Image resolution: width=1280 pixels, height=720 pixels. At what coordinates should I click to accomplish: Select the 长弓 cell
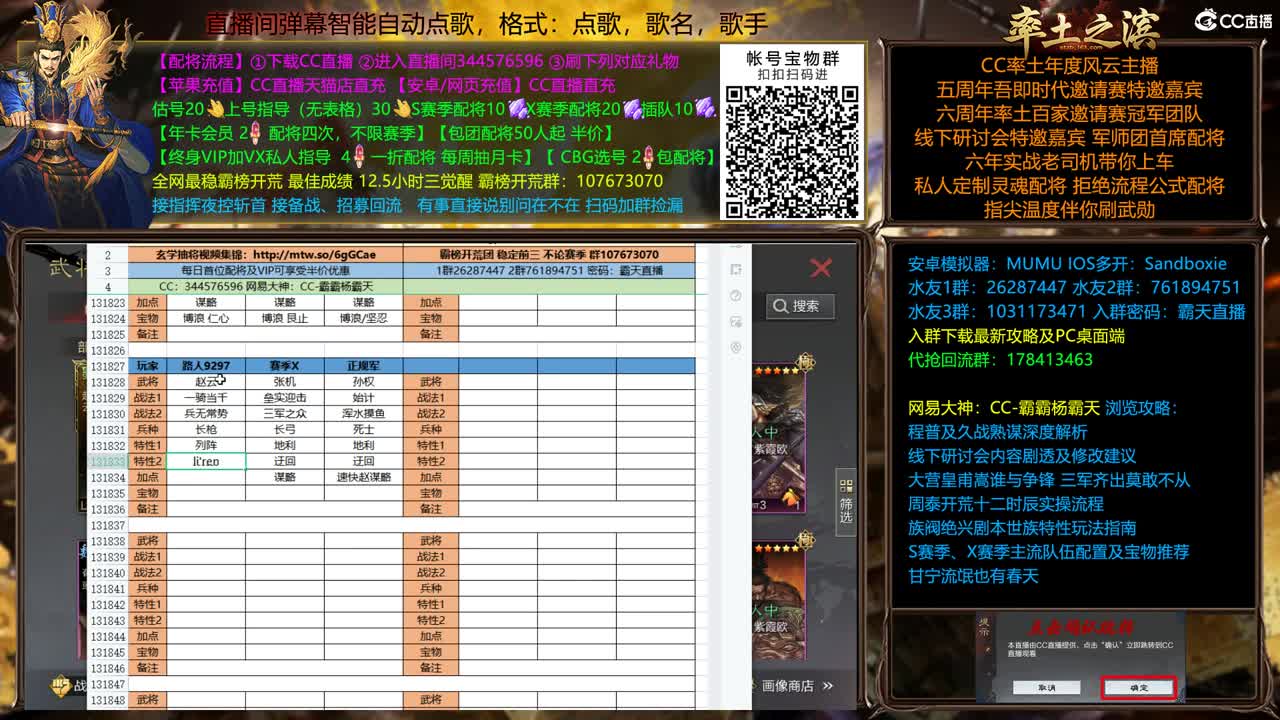[285, 430]
